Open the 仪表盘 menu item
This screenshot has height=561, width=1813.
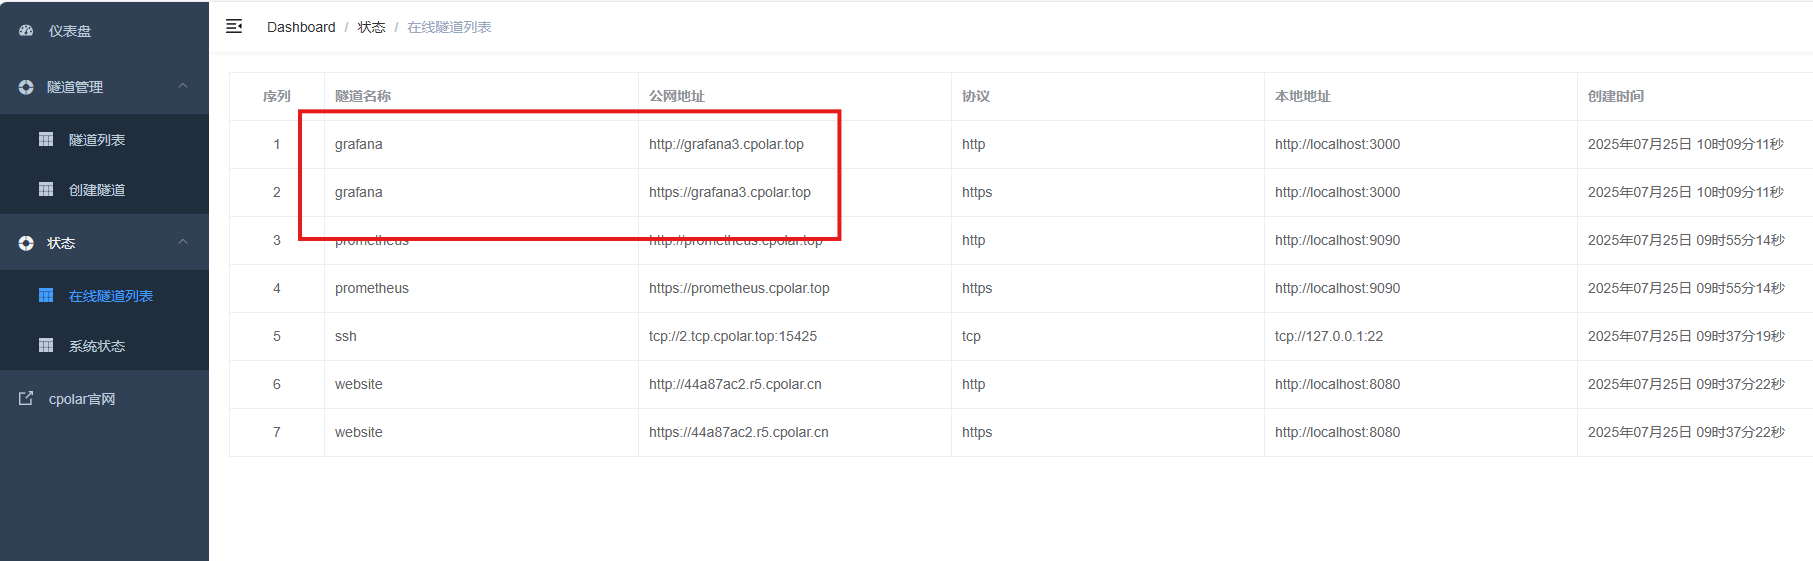click(70, 31)
